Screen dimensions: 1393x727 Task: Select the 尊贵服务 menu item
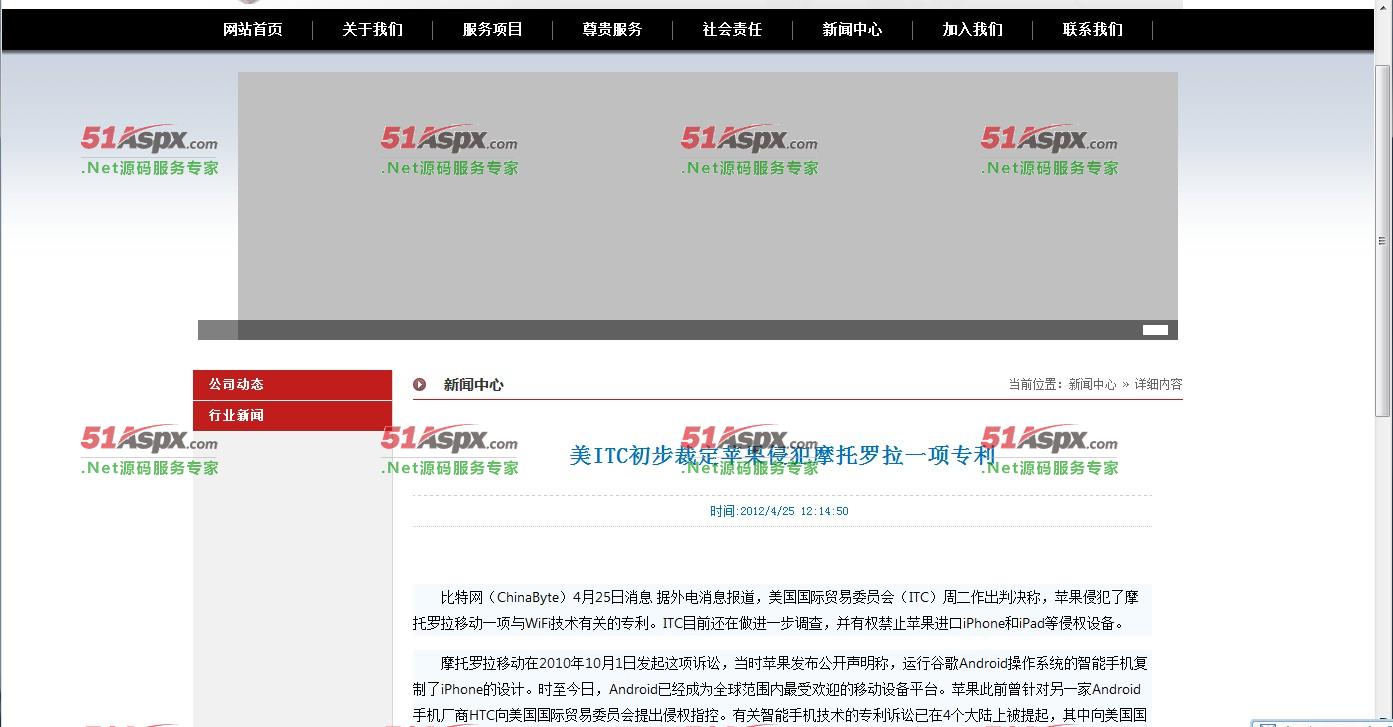tap(613, 30)
